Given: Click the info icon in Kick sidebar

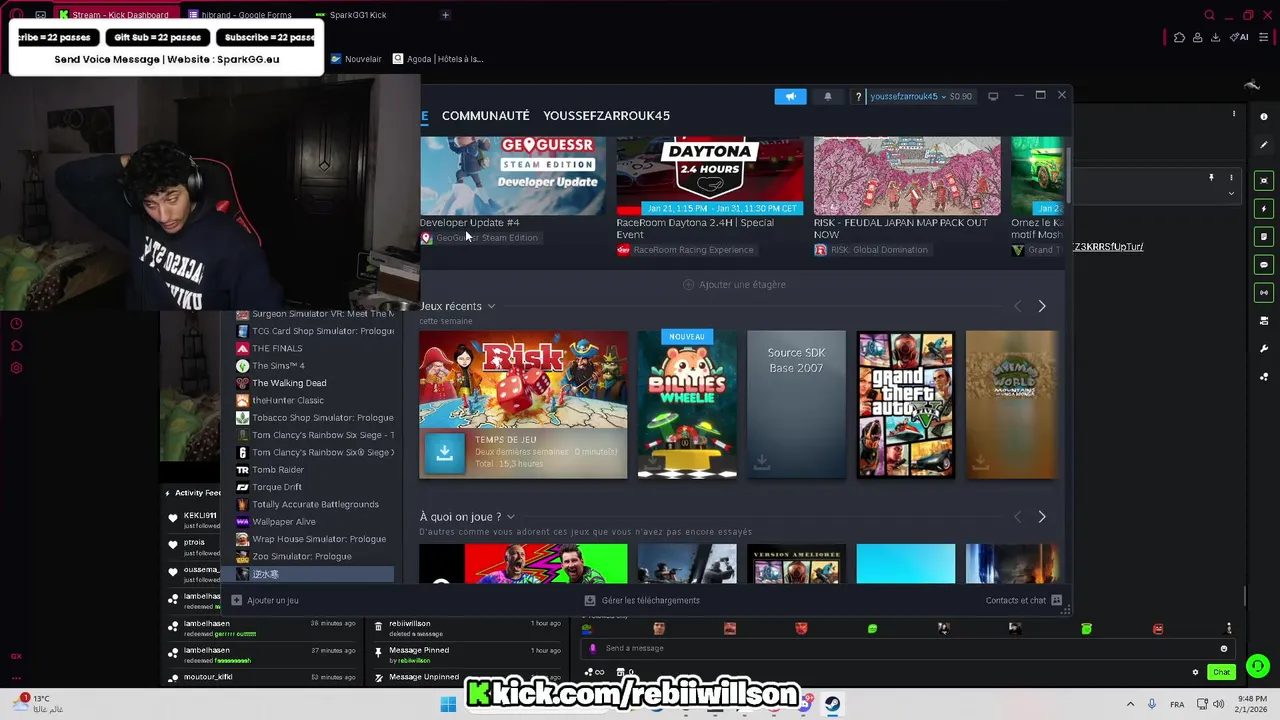Looking at the screenshot, I should (1264, 117).
